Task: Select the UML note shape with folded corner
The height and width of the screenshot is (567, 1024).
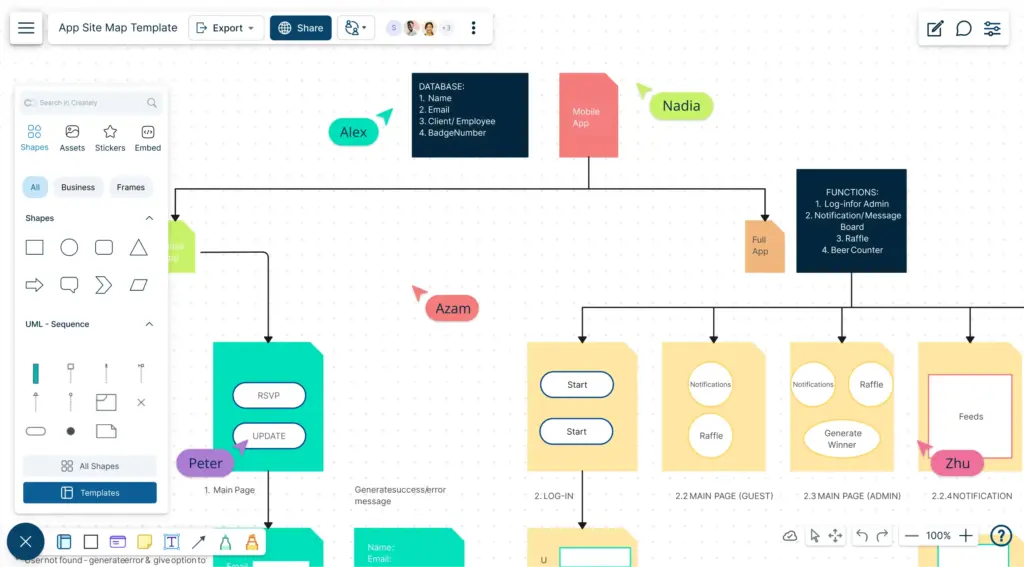Action: pyautogui.click(x=106, y=430)
